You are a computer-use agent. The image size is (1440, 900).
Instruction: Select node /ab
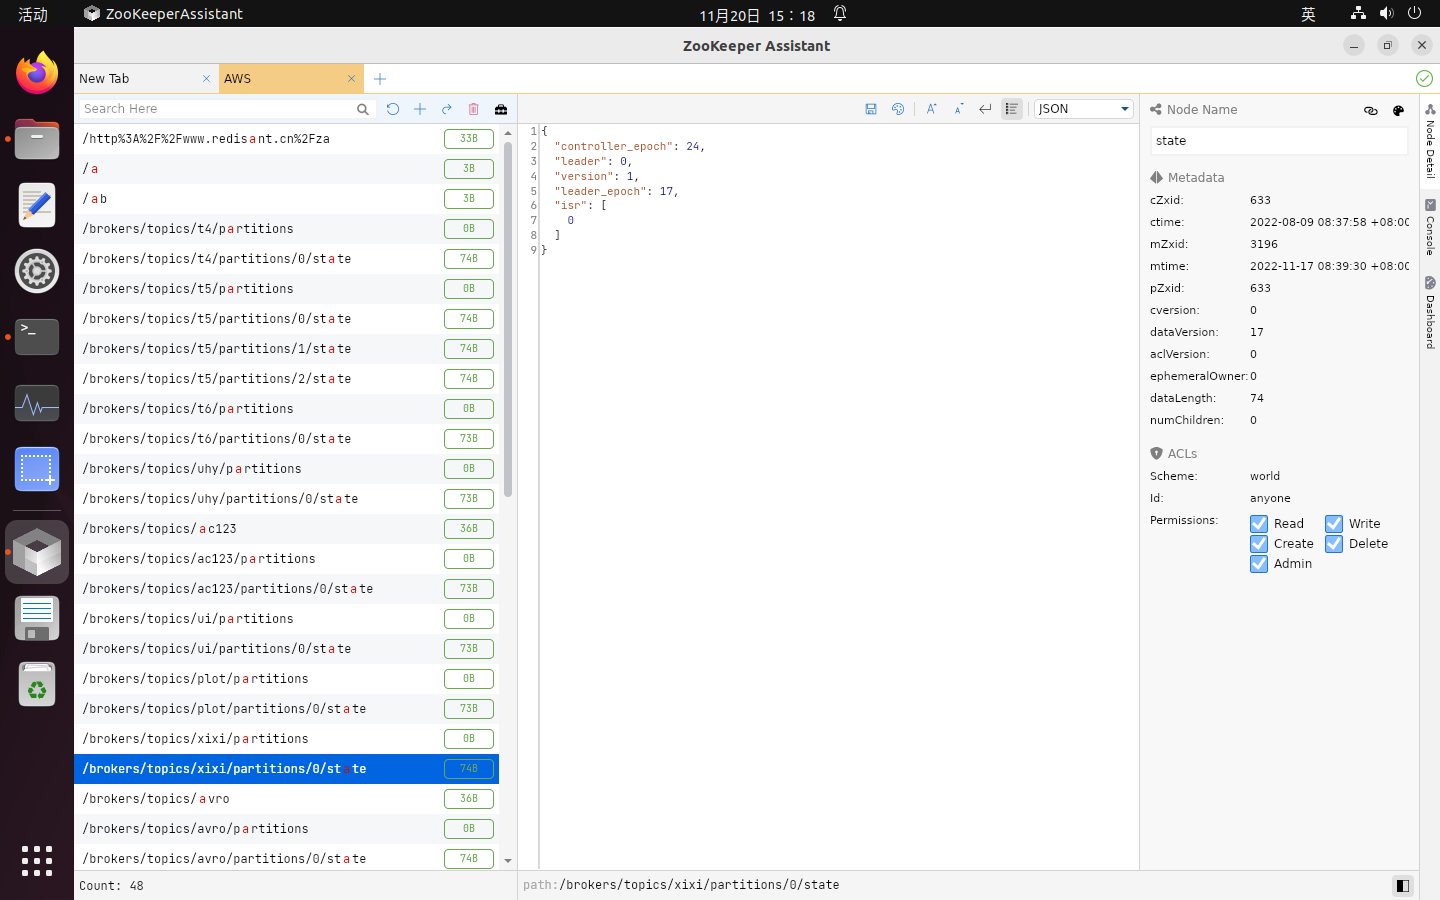click(x=286, y=199)
